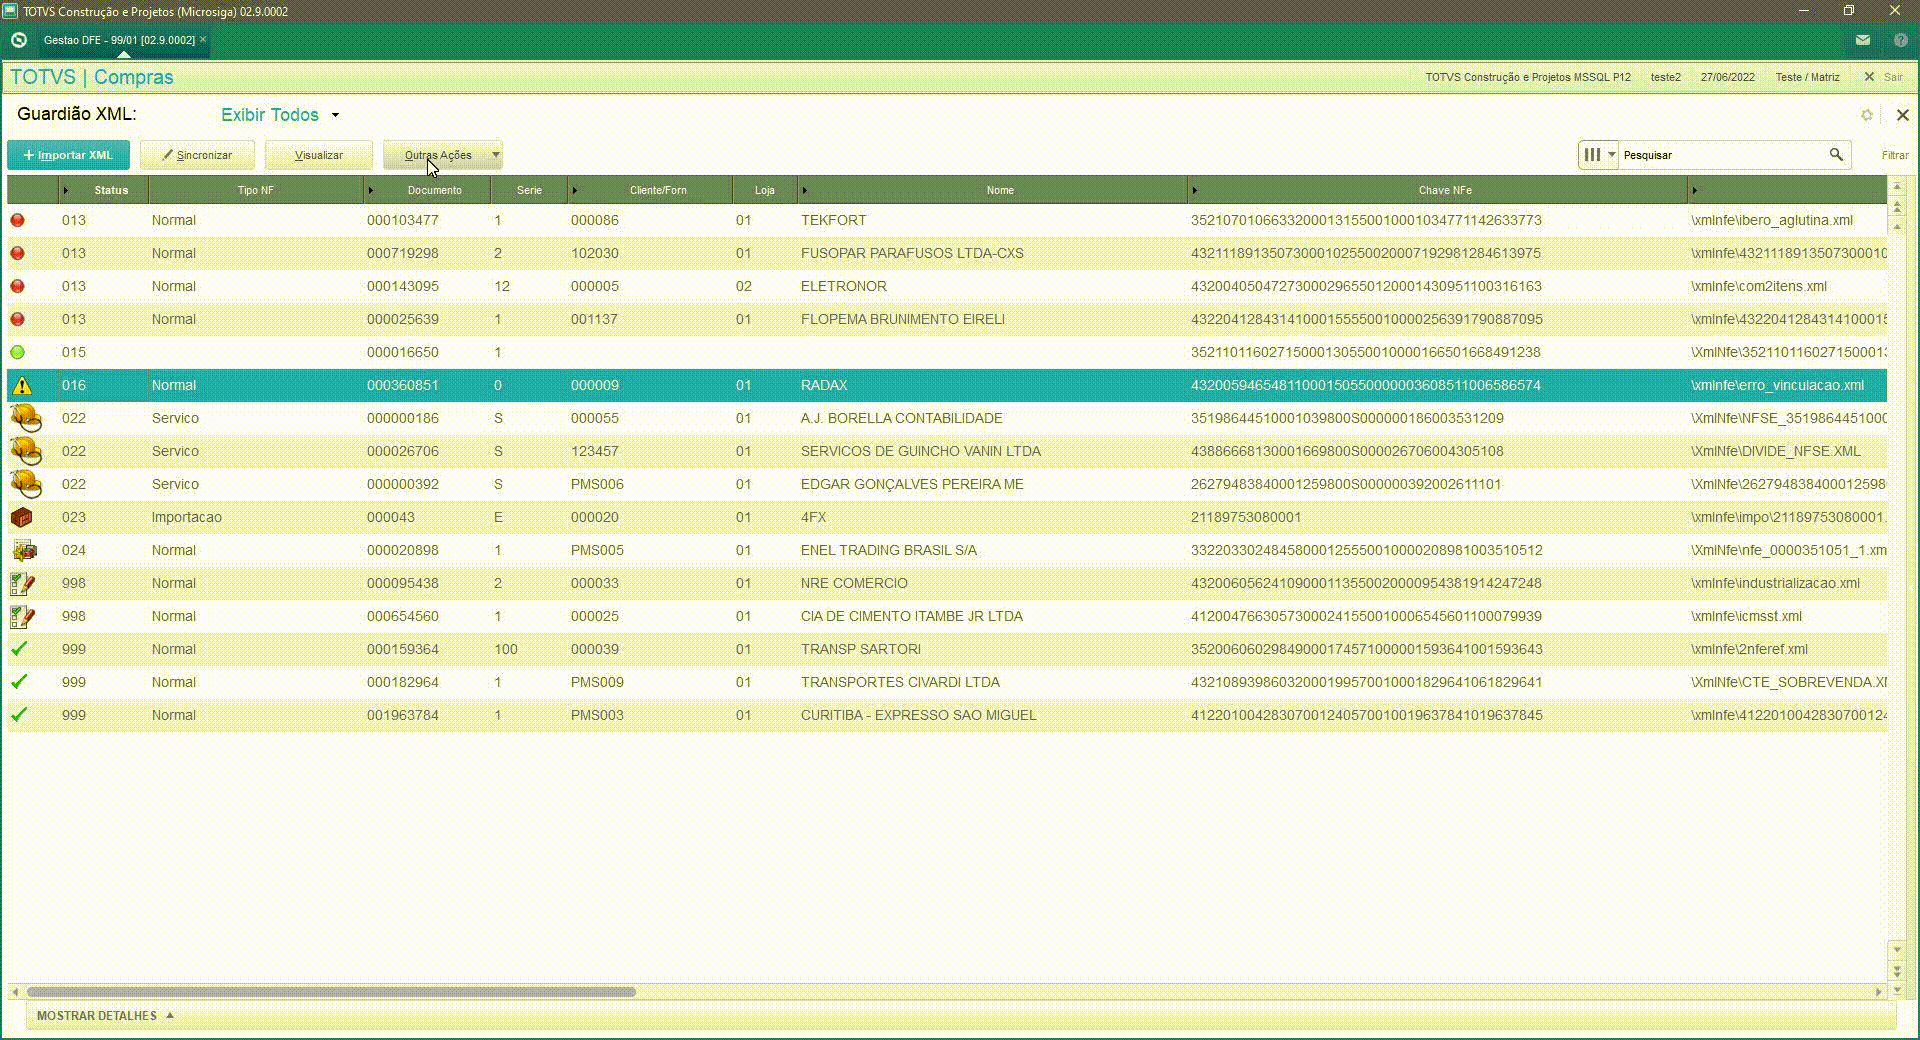Click the service icon for EDGAR GONÇALVES PEREIRA ME
This screenshot has height=1040, width=1920.
coord(26,484)
